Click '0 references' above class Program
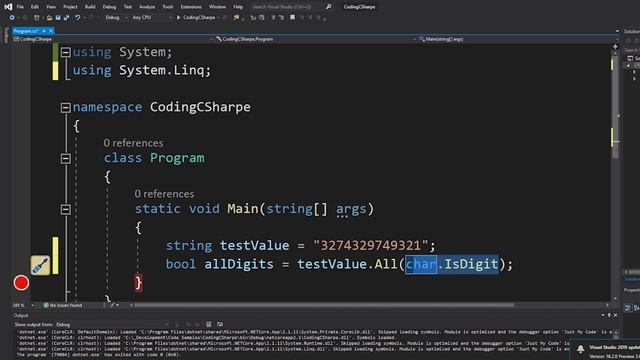 coord(133,143)
